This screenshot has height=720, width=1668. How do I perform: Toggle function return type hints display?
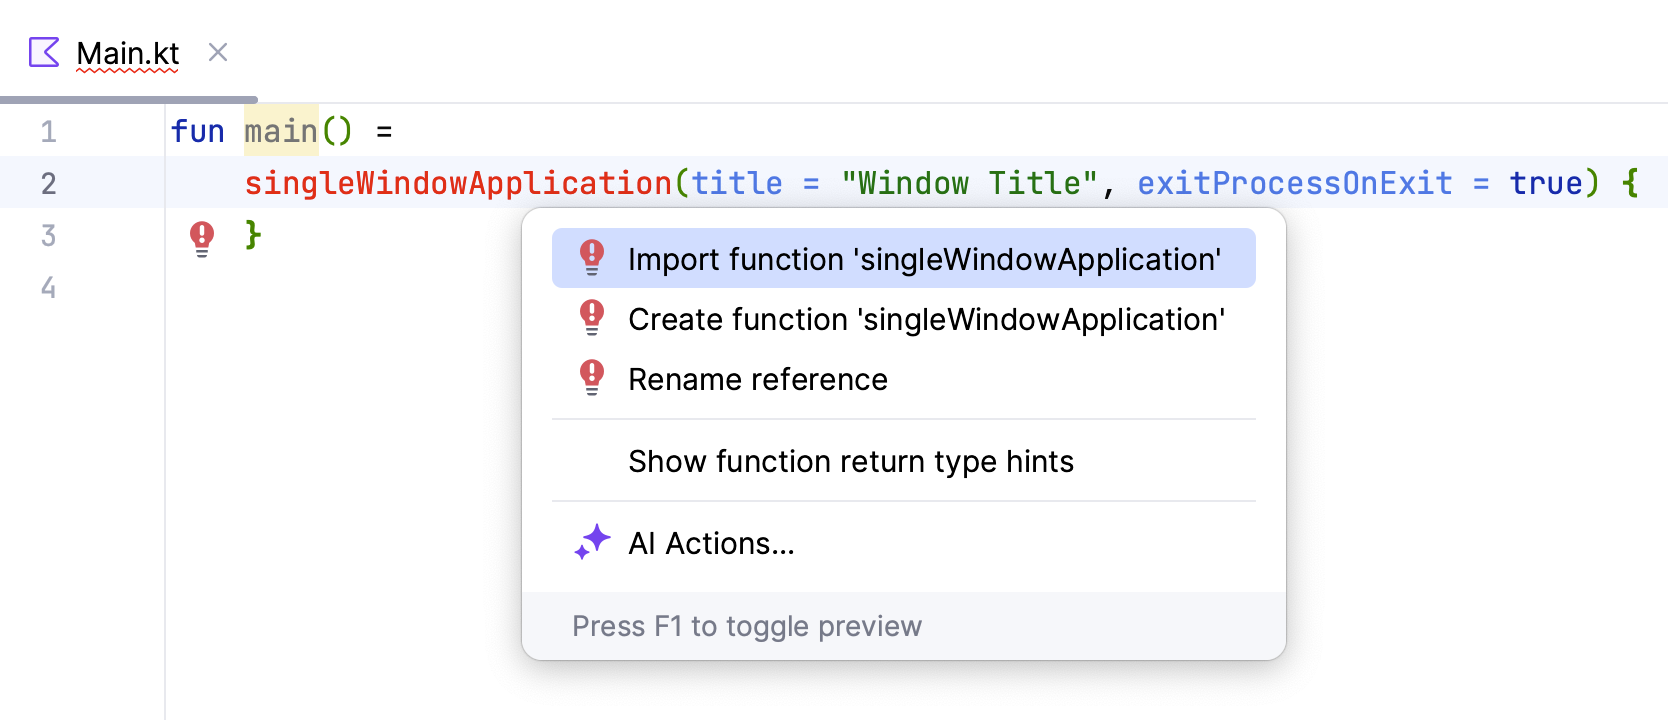pyautogui.click(x=850, y=461)
